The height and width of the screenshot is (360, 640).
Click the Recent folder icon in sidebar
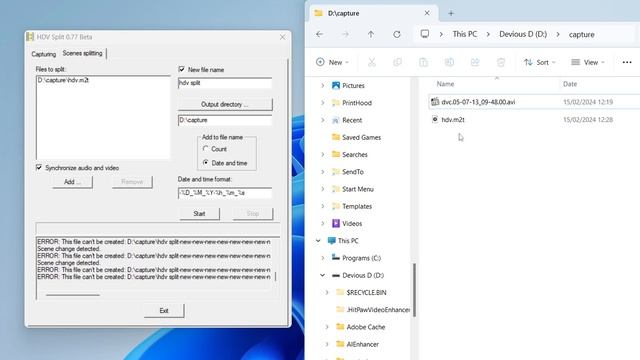click(336, 120)
